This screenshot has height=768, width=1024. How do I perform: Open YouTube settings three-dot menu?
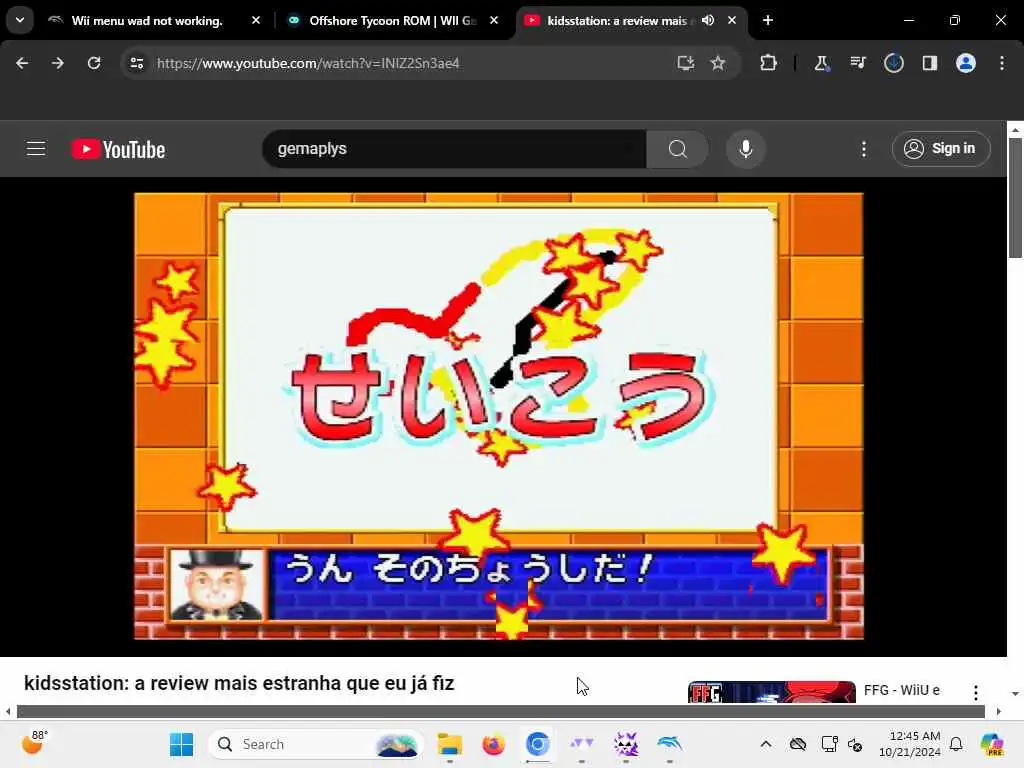coord(863,149)
